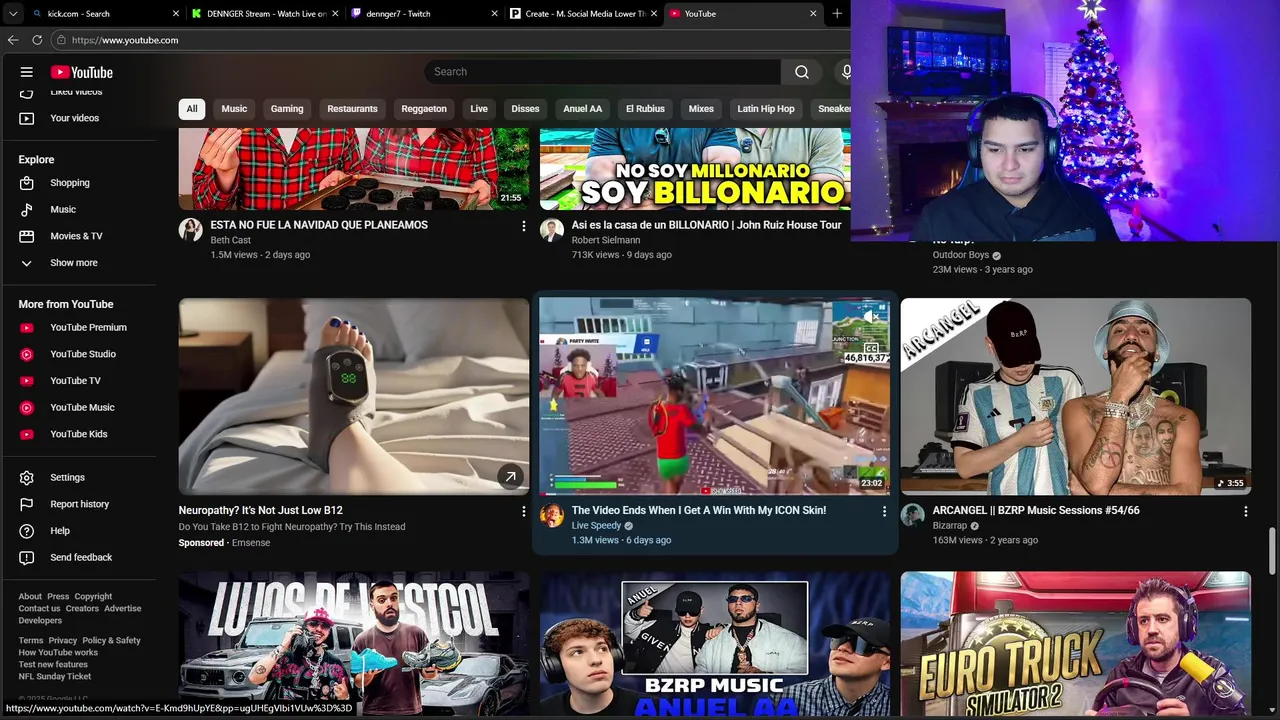Click the Neuropathy ad external link icon
Screen dimensions: 1280x720
(x=510, y=477)
